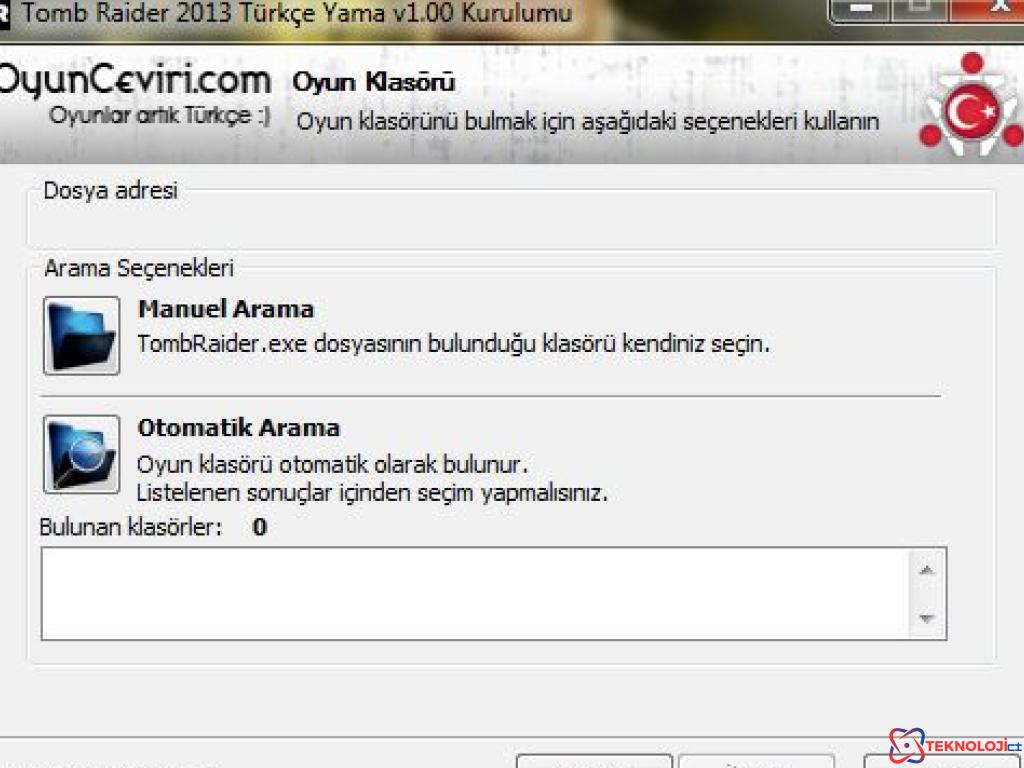
Task: Open manual search via the folder icon
Action: click(82, 335)
